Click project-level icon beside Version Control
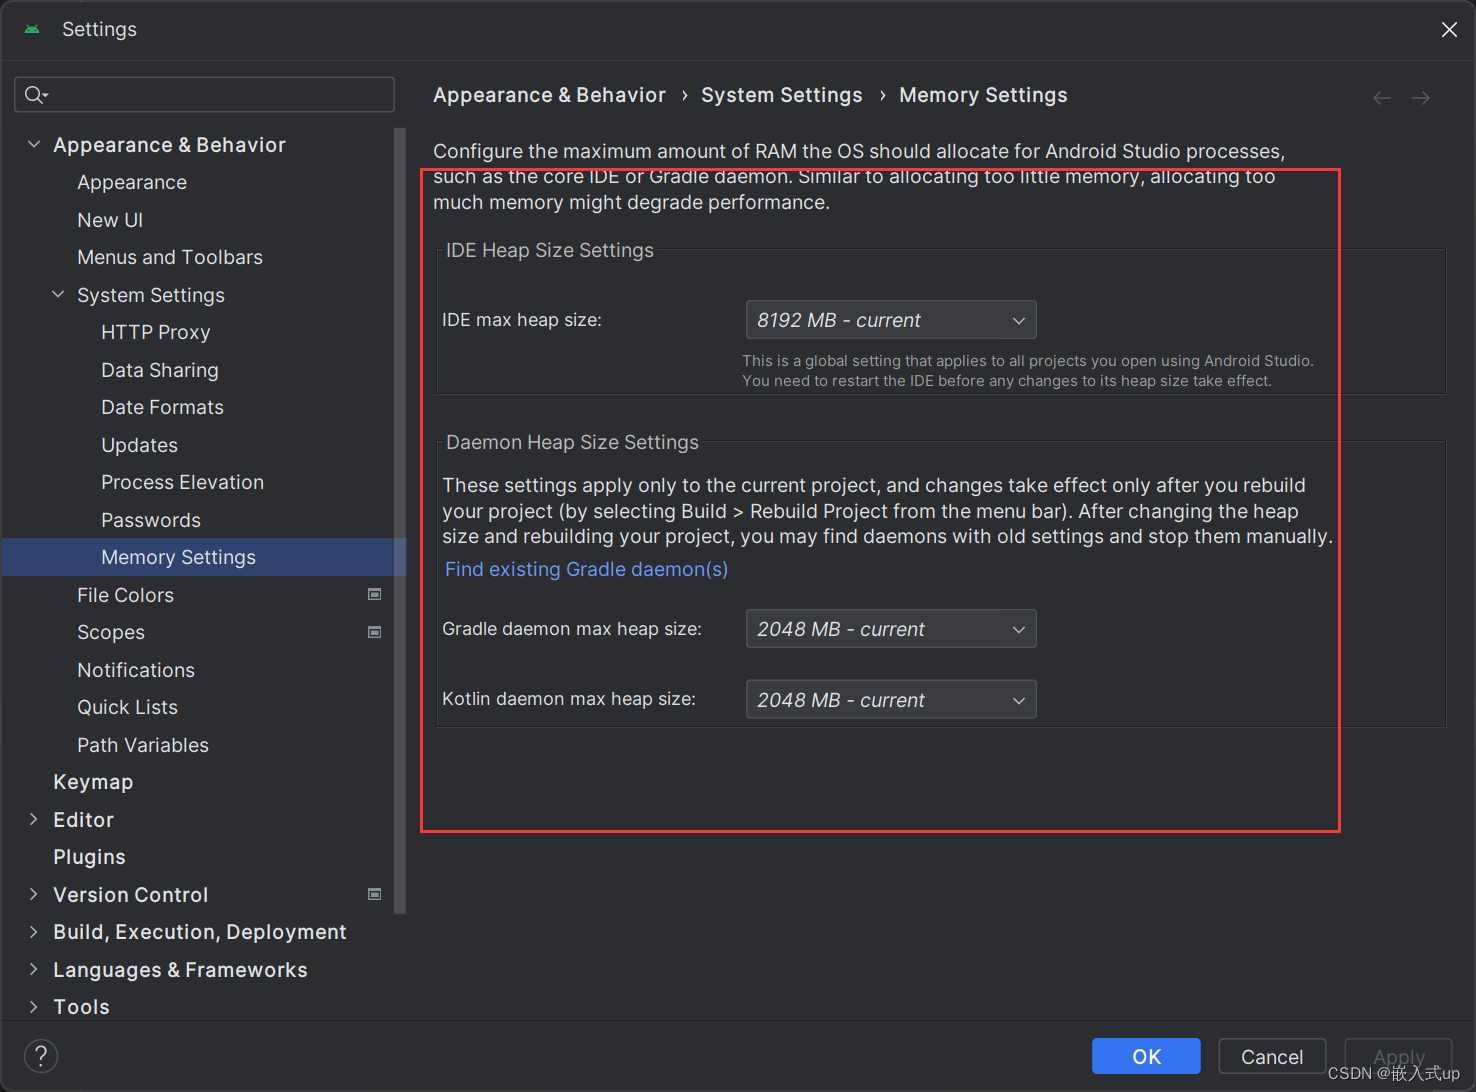 pos(375,894)
